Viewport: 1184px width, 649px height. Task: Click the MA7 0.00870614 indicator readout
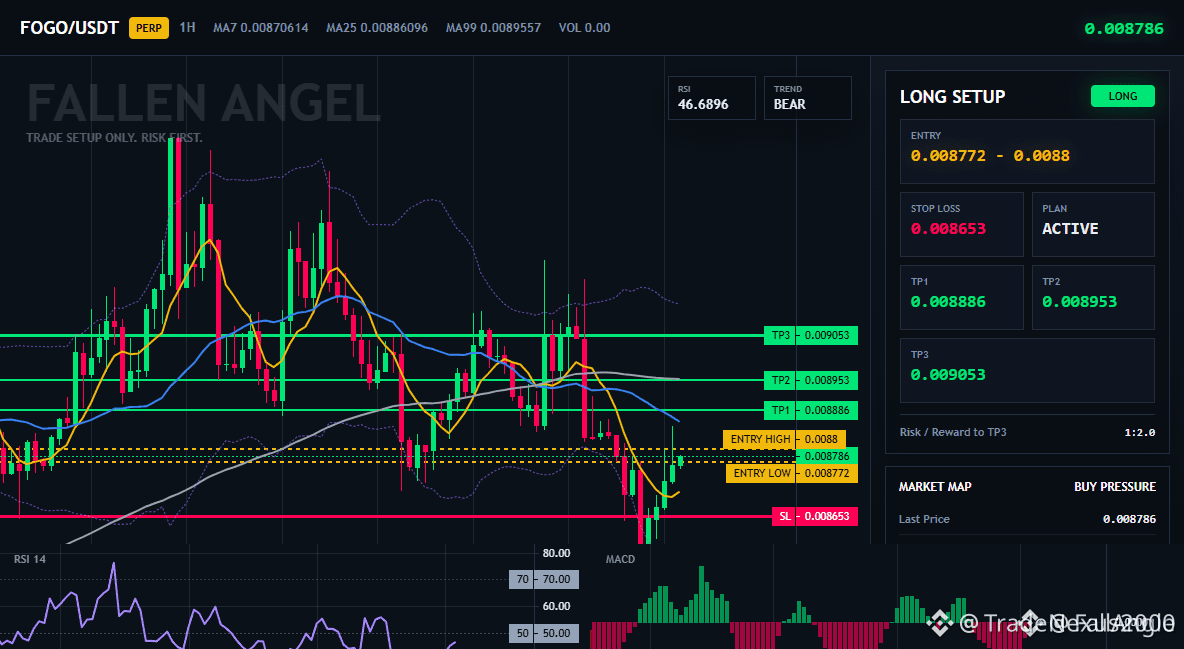pos(261,28)
